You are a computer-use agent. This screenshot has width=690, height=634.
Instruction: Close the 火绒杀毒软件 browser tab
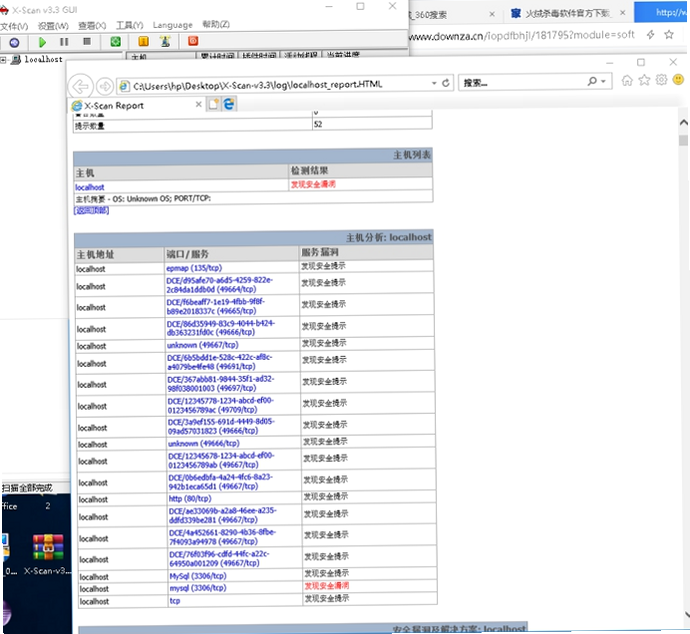[x=623, y=13]
